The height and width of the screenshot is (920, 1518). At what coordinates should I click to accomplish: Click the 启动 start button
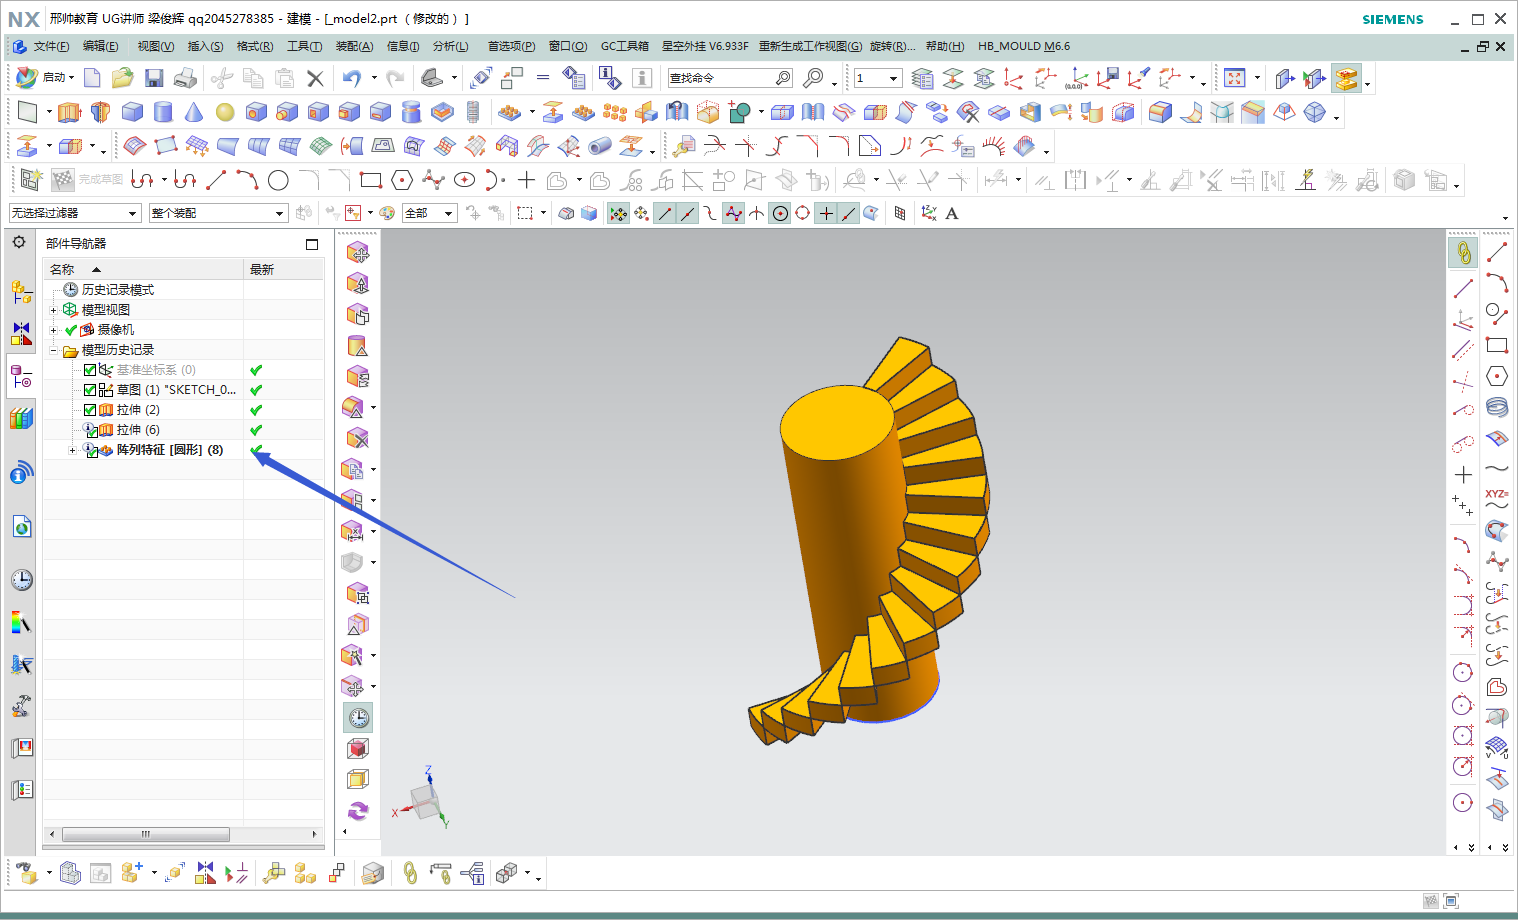click(x=46, y=78)
